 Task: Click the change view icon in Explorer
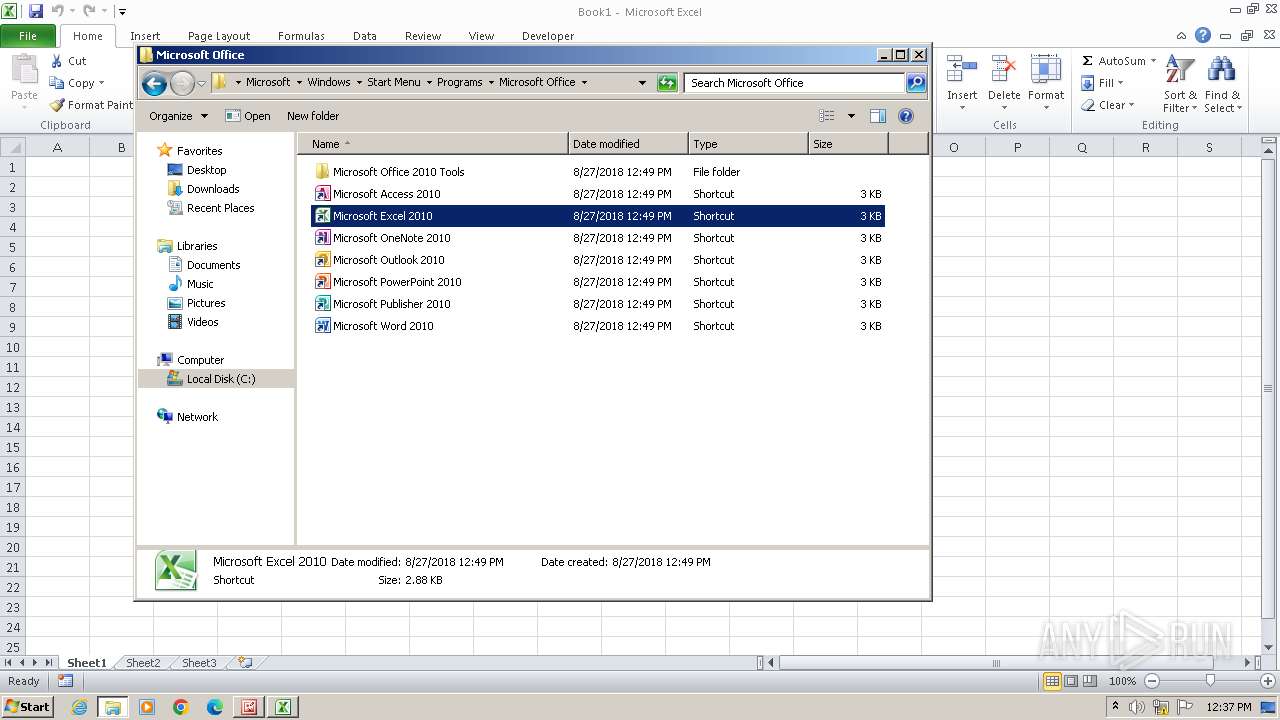(827, 116)
